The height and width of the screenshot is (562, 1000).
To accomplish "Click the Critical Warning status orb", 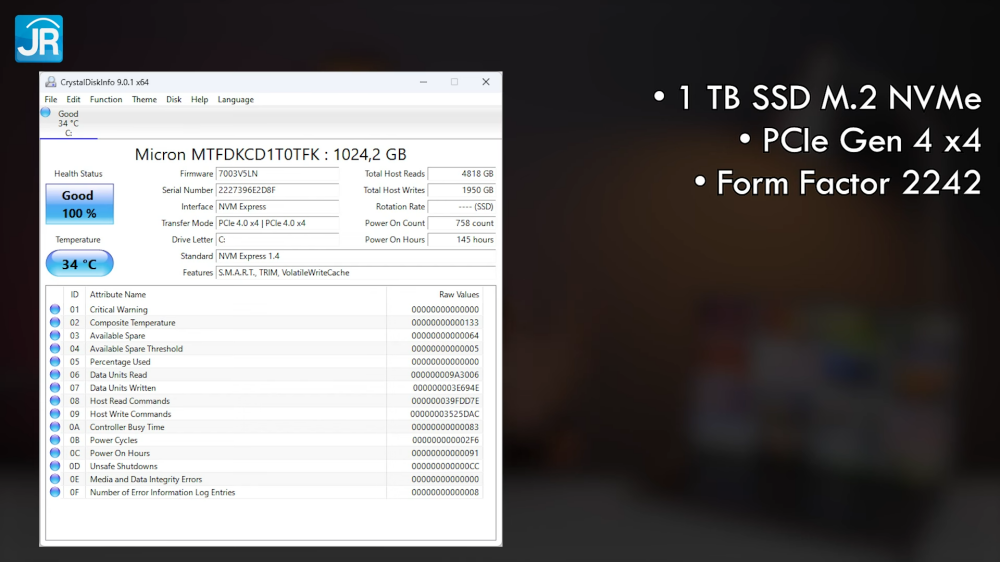I will click(x=55, y=309).
